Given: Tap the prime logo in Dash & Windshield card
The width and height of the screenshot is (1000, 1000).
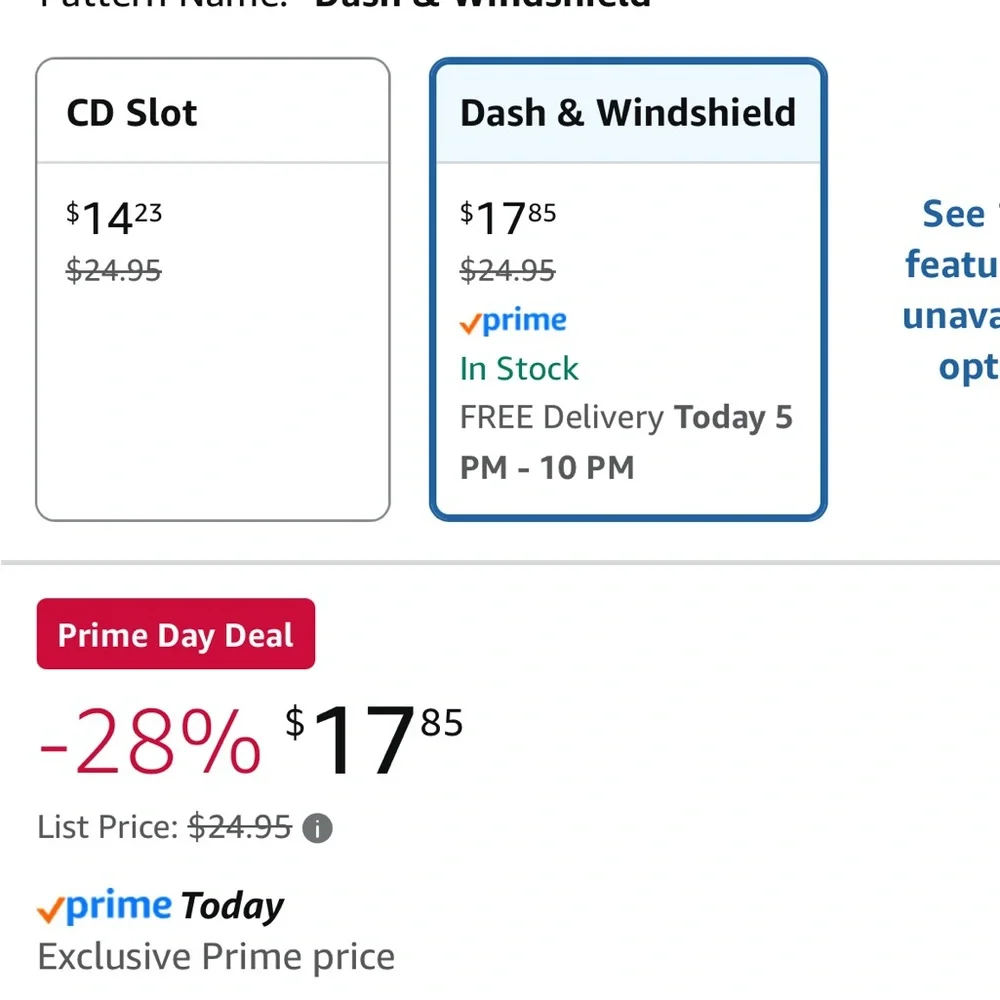Looking at the screenshot, I should click(x=513, y=321).
